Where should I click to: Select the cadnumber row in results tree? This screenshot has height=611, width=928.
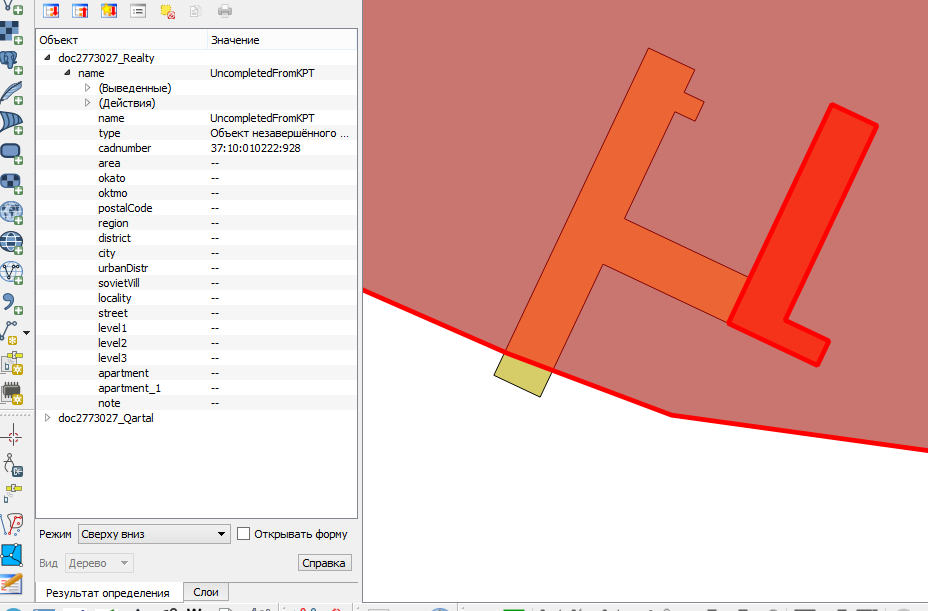tap(125, 148)
